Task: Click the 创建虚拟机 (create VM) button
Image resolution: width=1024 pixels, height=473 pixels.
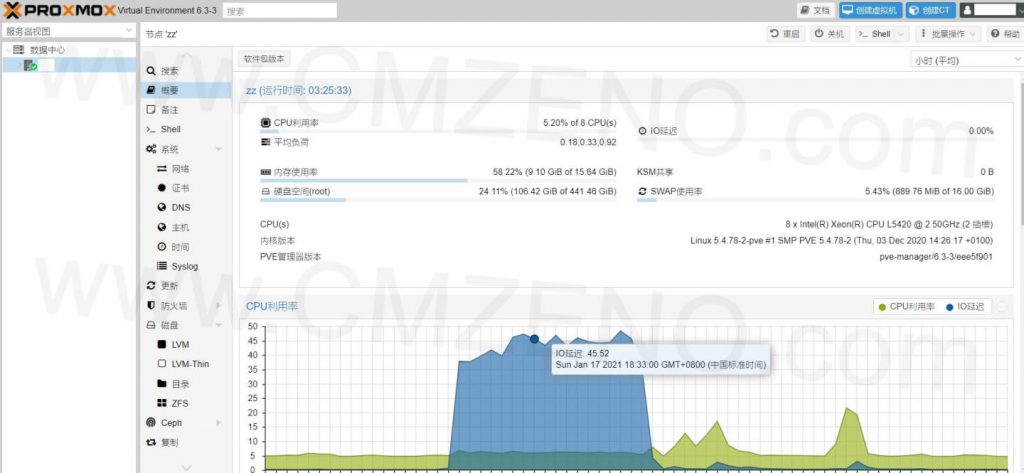Action: tap(868, 10)
